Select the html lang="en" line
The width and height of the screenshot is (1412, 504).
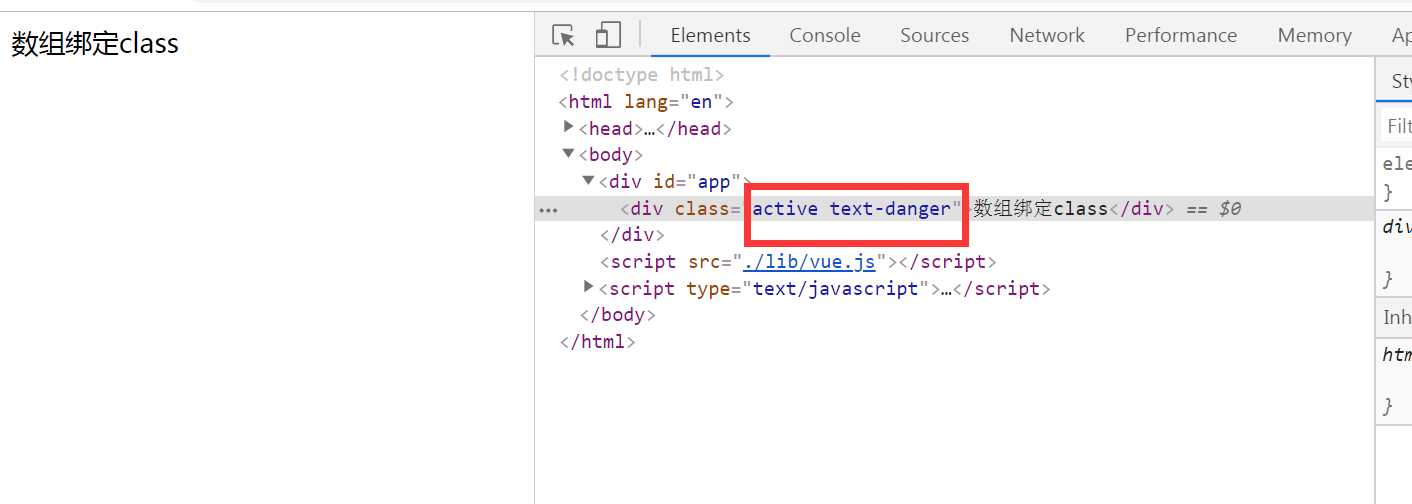tap(646, 101)
